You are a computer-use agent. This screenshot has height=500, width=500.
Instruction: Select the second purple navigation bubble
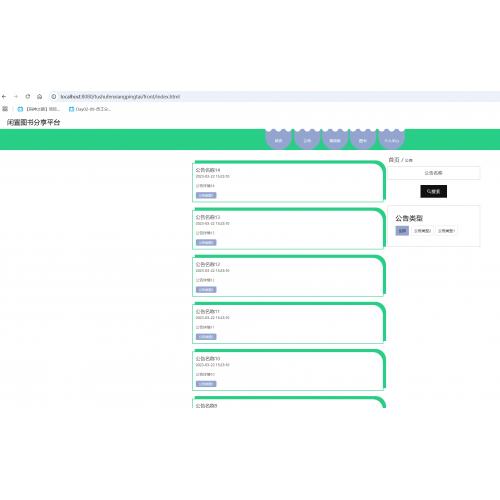307,140
